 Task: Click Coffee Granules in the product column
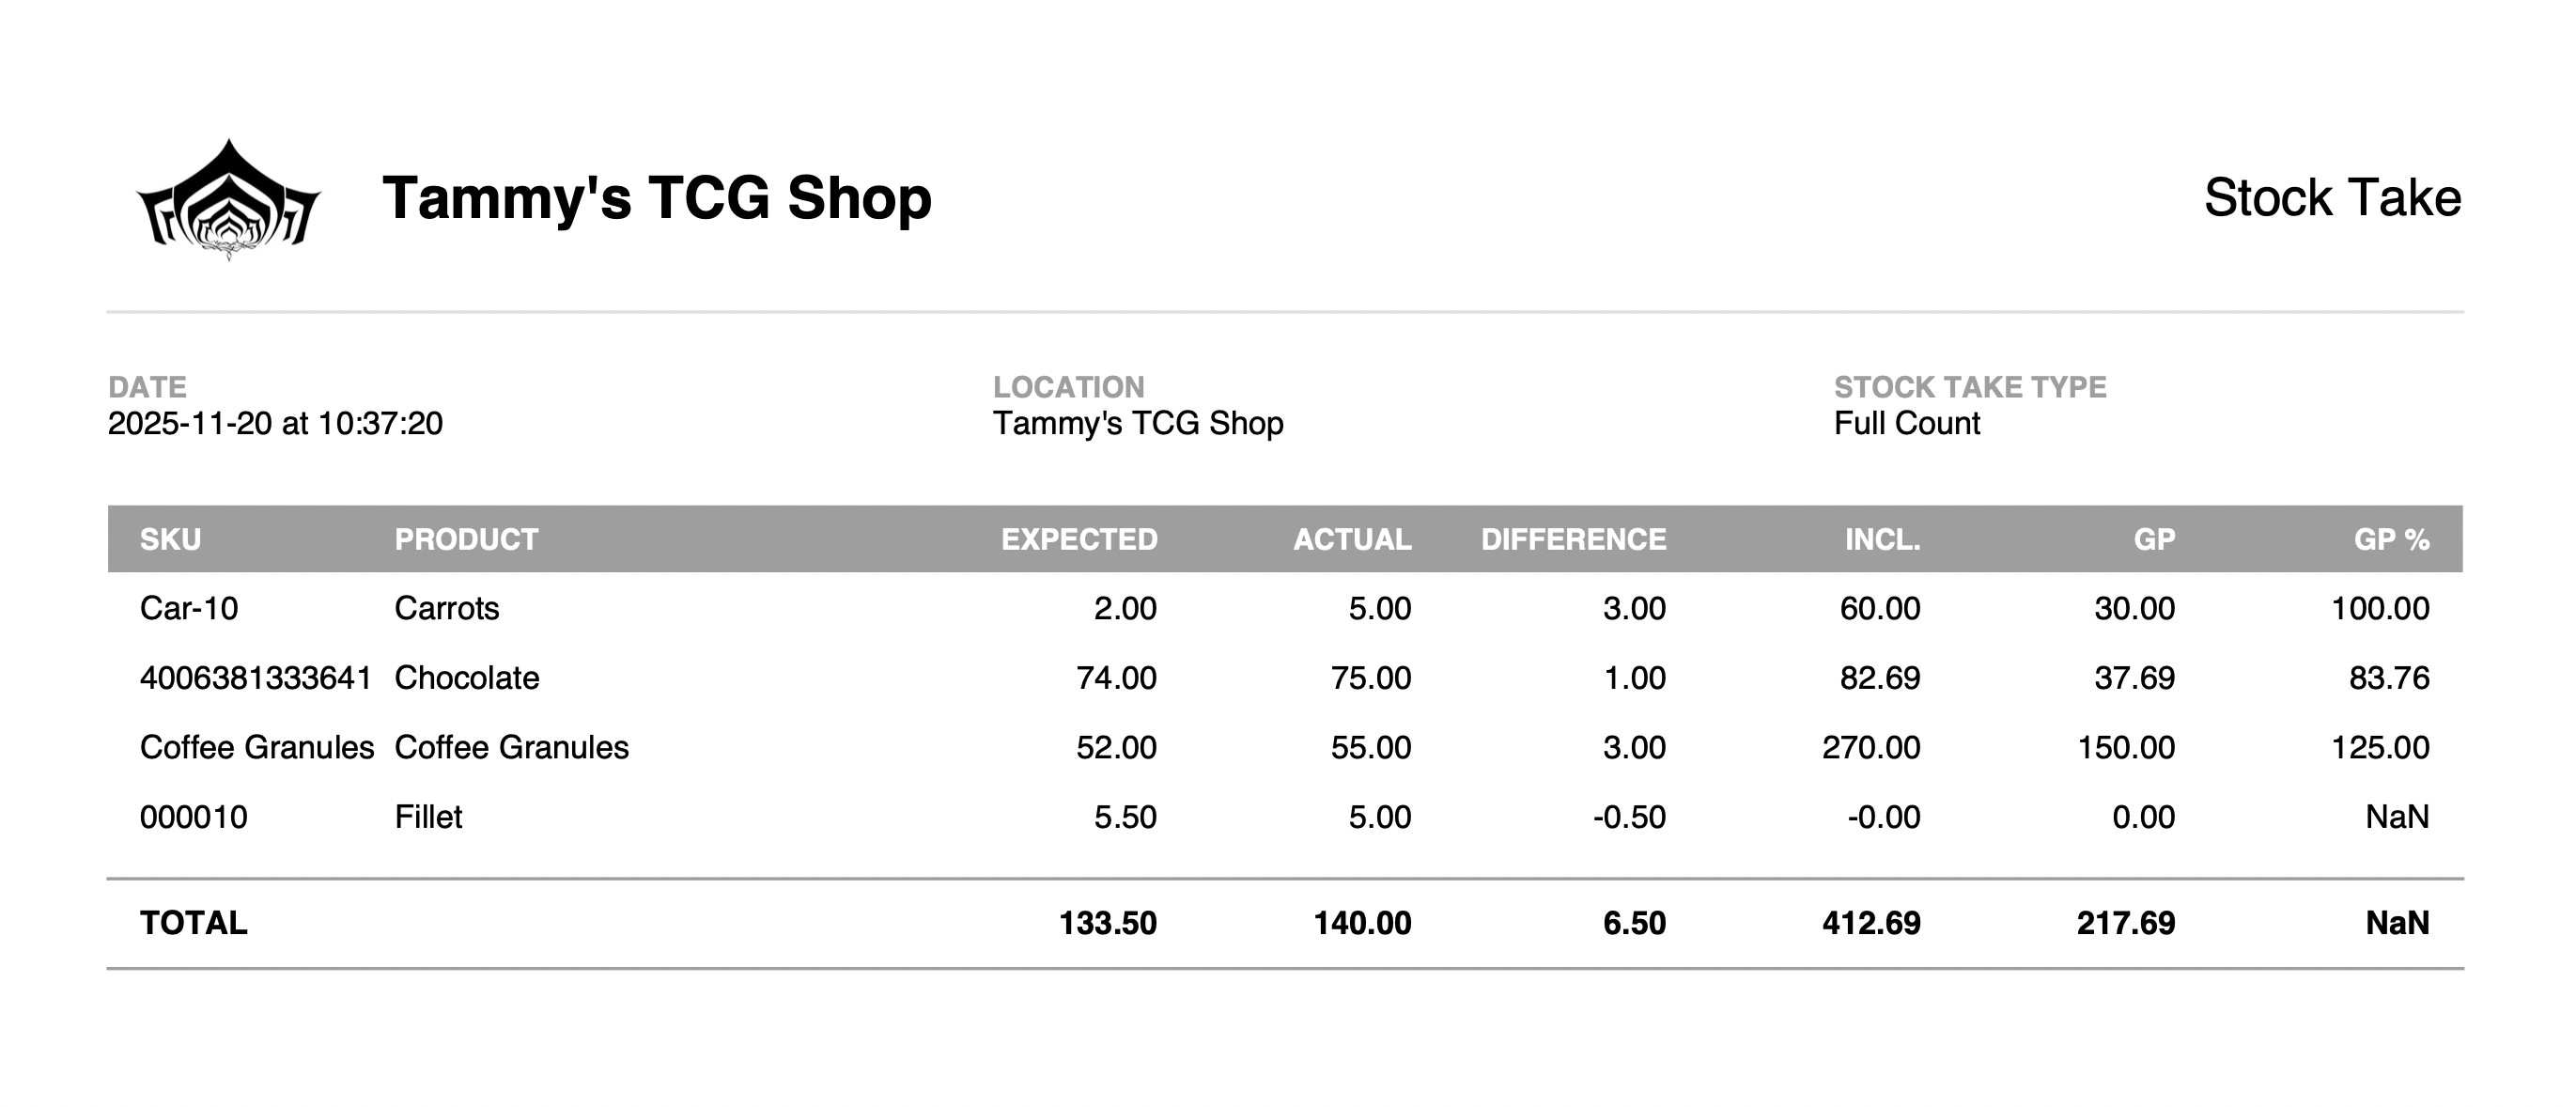(x=511, y=747)
